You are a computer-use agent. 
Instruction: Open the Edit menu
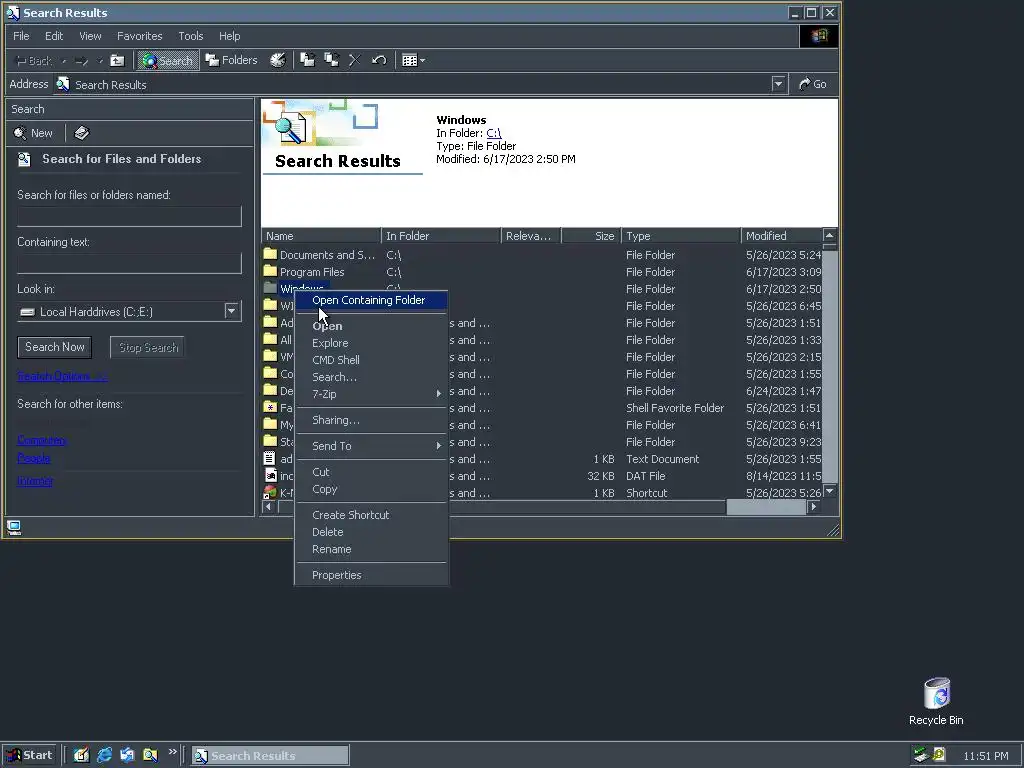(54, 36)
